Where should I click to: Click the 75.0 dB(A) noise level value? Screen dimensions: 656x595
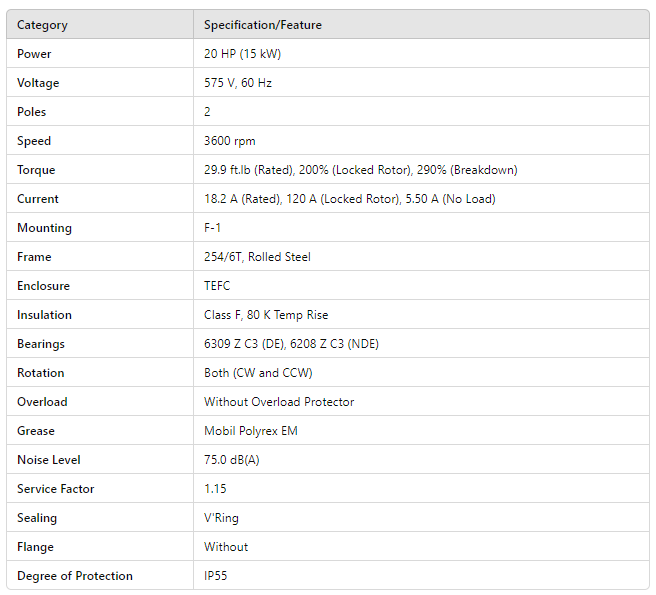pos(232,460)
